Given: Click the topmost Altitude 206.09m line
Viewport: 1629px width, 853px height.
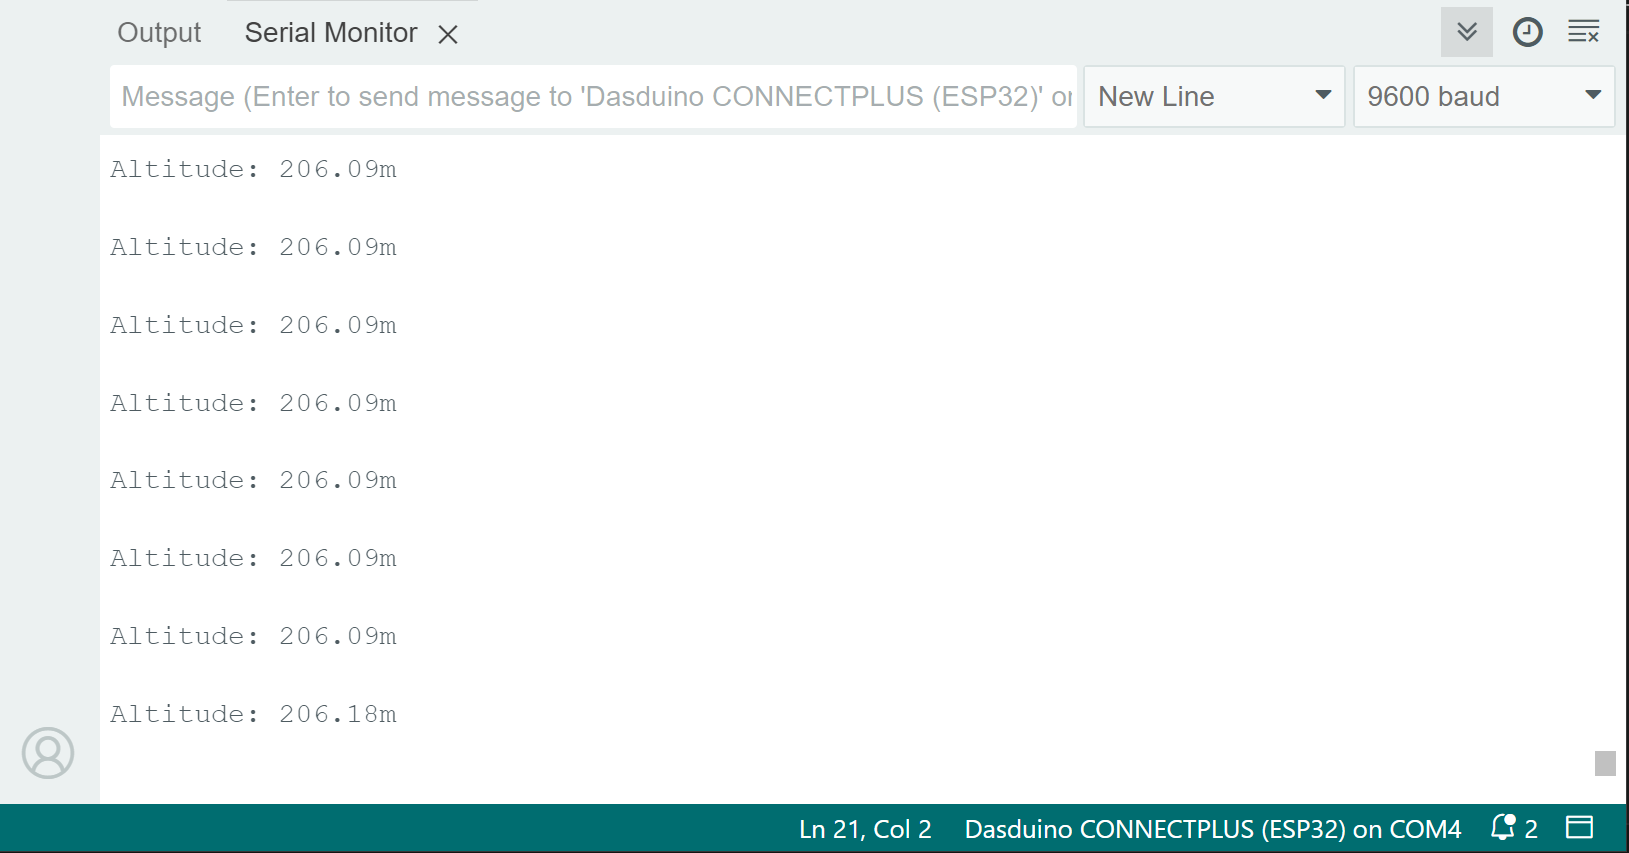Looking at the screenshot, I should coord(253,169).
